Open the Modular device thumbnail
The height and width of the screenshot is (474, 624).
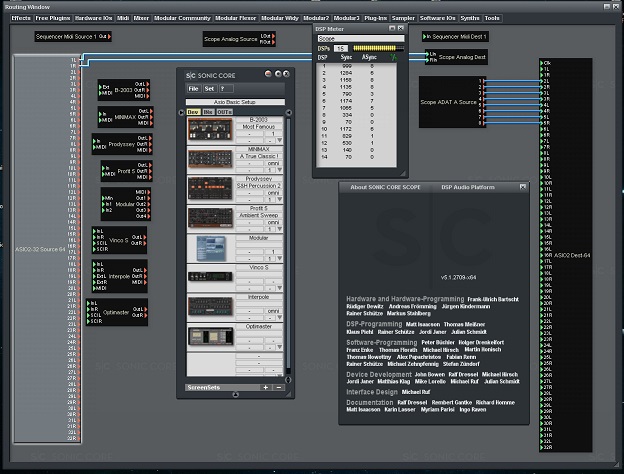[x=211, y=248]
